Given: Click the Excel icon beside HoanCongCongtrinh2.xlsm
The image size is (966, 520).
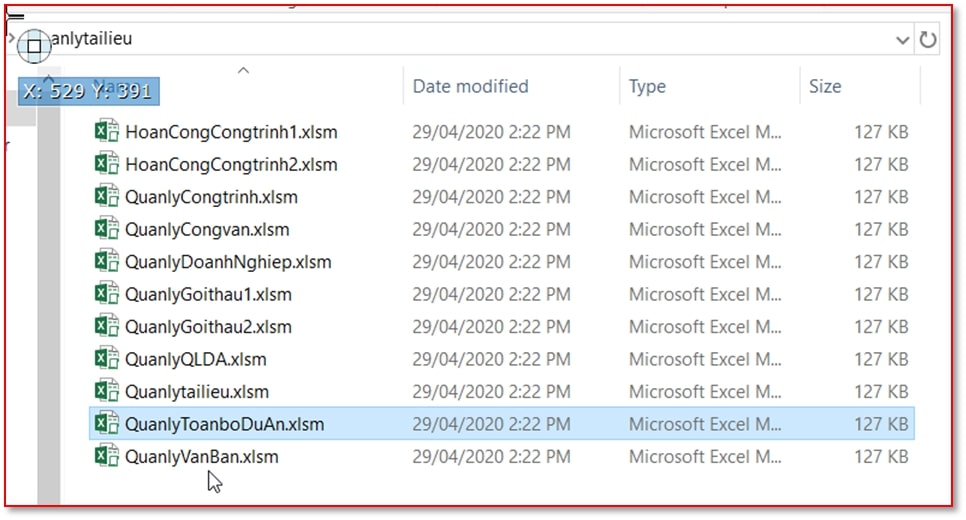Looking at the screenshot, I should pyautogui.click(x=106, y=164).
